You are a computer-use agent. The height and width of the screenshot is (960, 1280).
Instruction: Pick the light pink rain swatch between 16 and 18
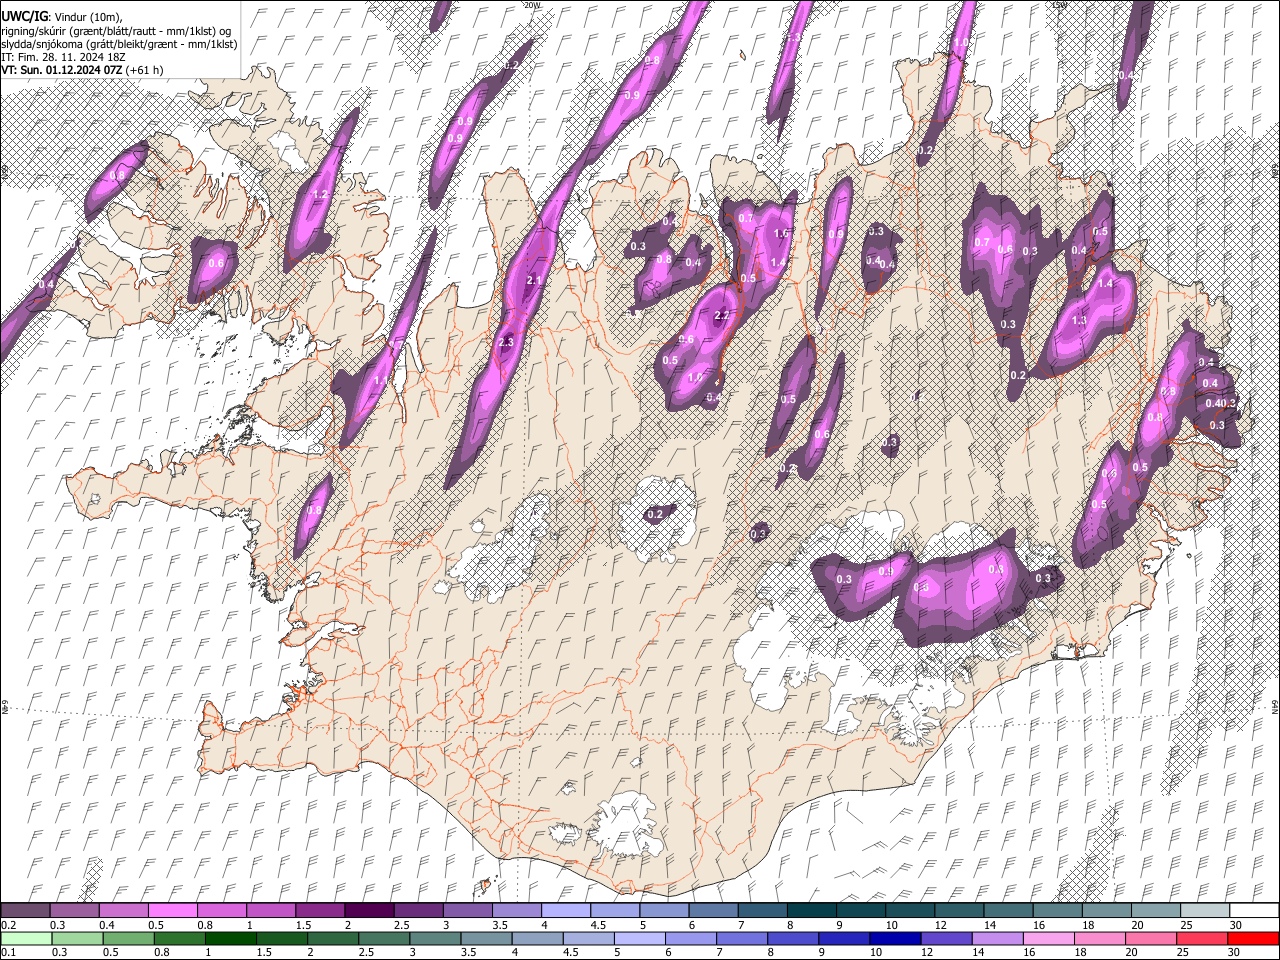click(1048, 938)
